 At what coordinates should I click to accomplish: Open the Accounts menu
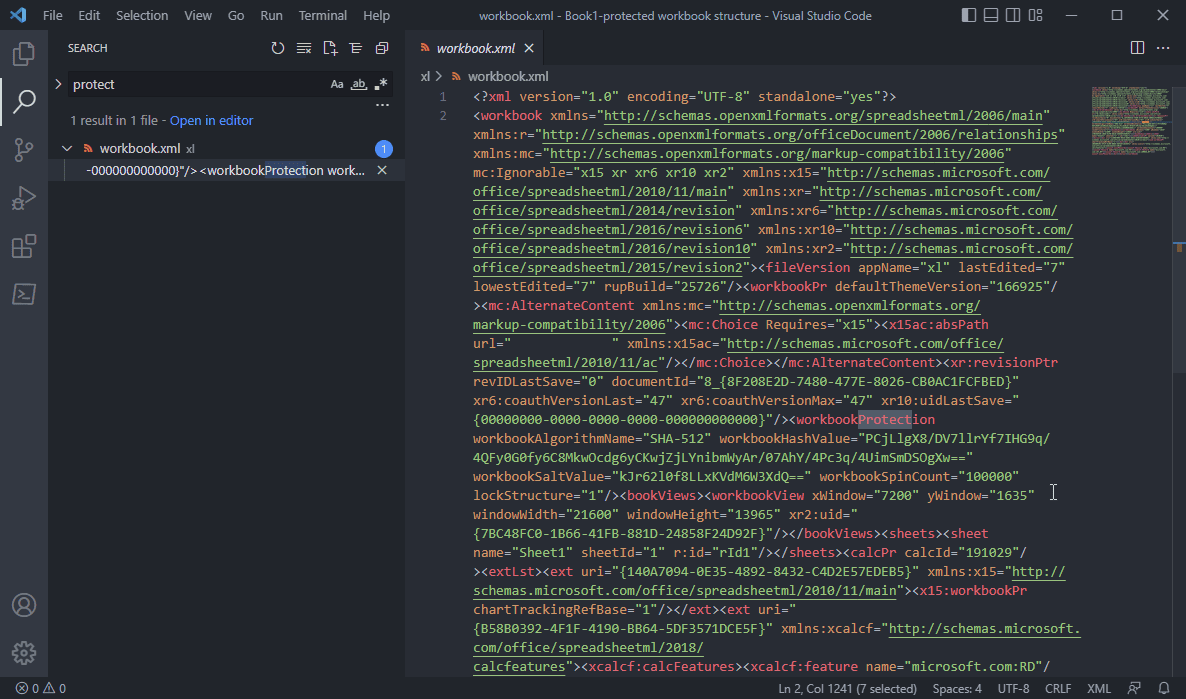pyautogui.click(x=23, y=605)
